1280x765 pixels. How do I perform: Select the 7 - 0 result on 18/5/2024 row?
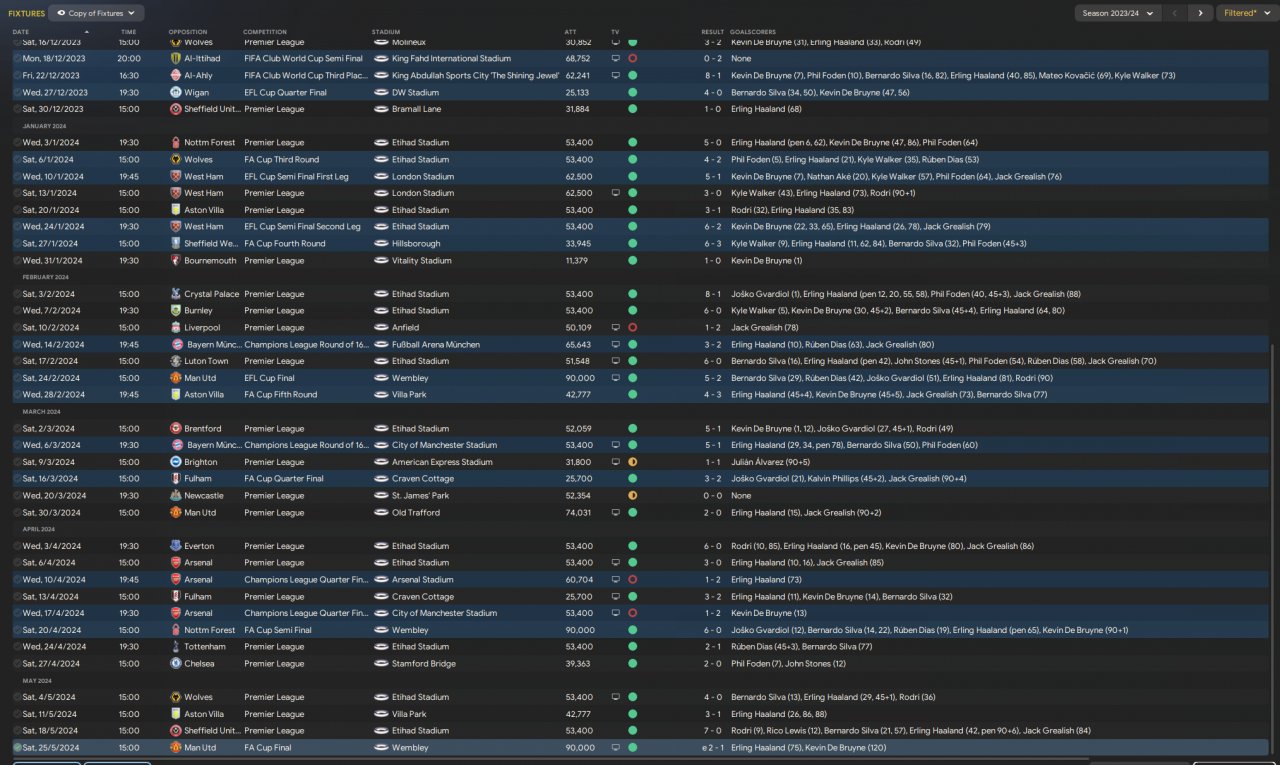pos(712,731)
